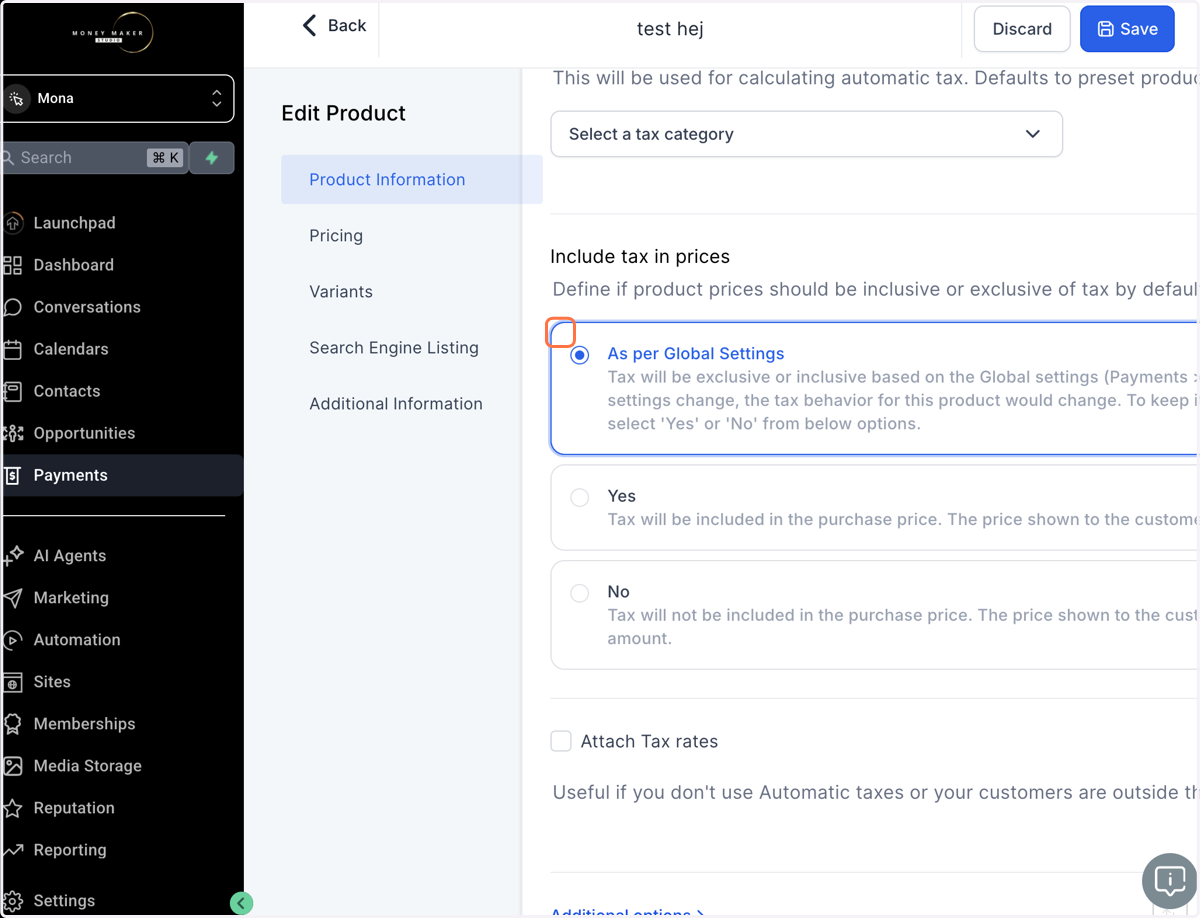Select the No tax-exclusive radio option
This screenshot has width=1200, height=918.
pos(579,593)
